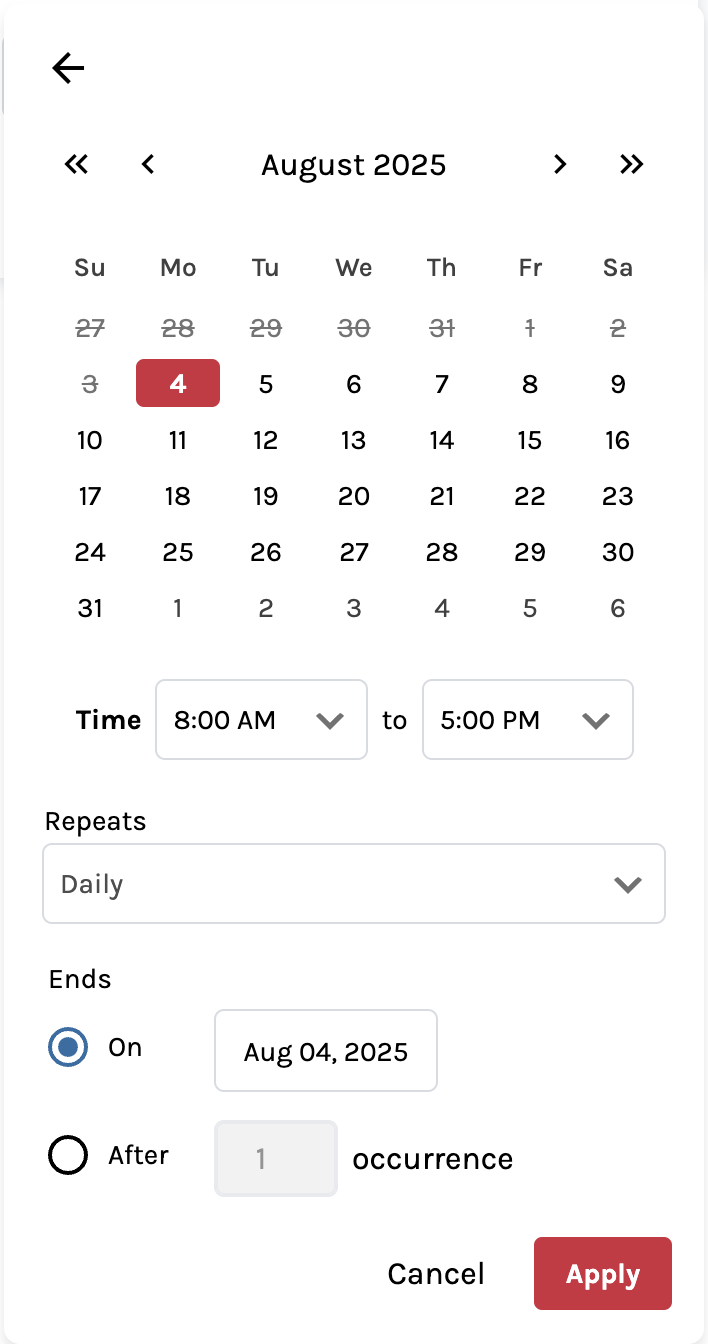Go to previous year with double chevron
The width and height of the screenshot is (708, 1344).
point(77,164)
